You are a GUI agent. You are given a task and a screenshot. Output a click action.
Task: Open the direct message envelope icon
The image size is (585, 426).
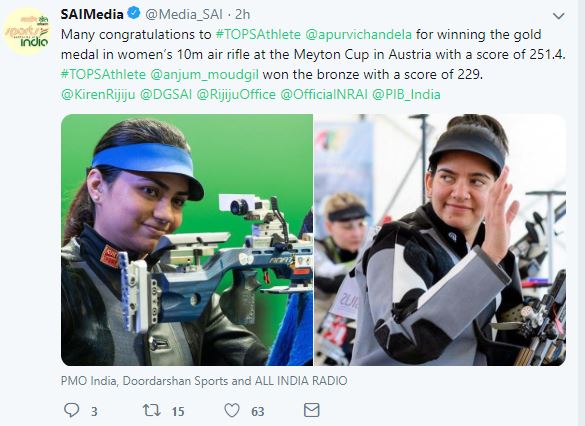312,410
